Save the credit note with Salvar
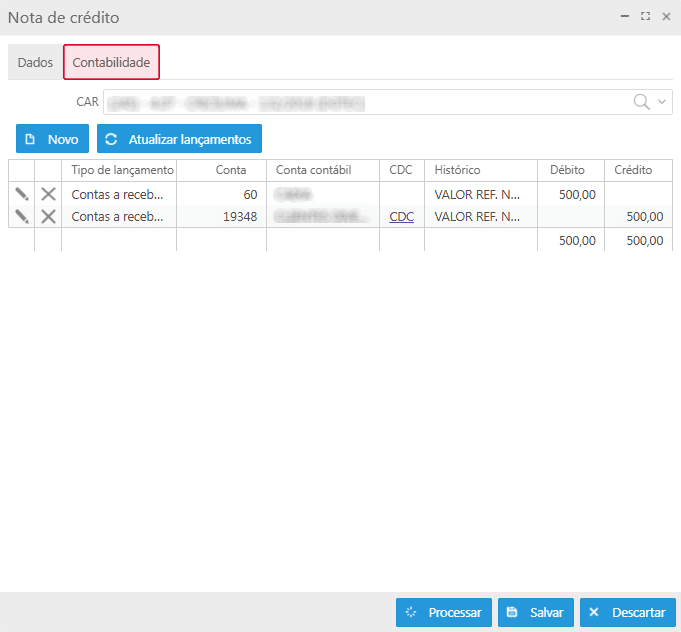Image resolution: width=681 pixels, height=632 pixels. [535, 612]
